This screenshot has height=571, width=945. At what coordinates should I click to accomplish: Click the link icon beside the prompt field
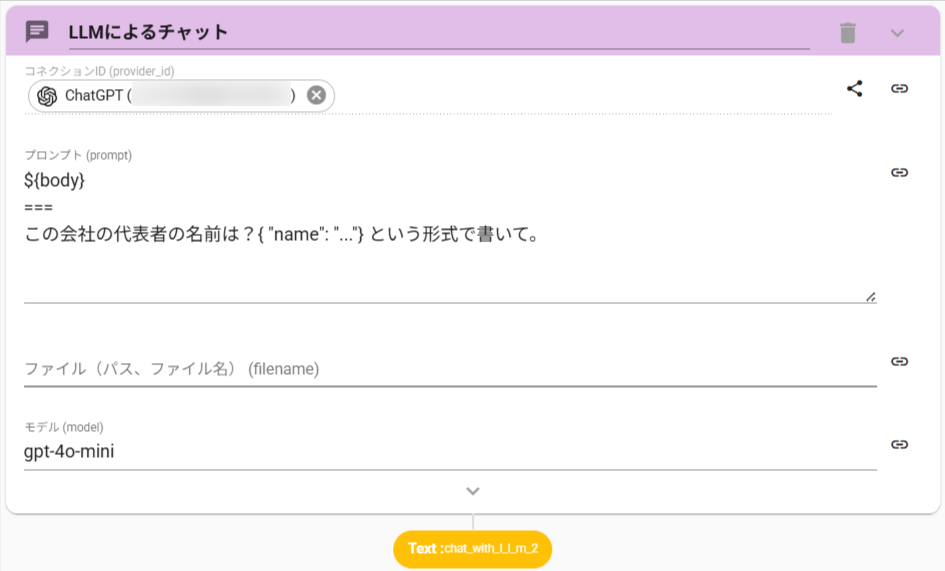[899, 172]
